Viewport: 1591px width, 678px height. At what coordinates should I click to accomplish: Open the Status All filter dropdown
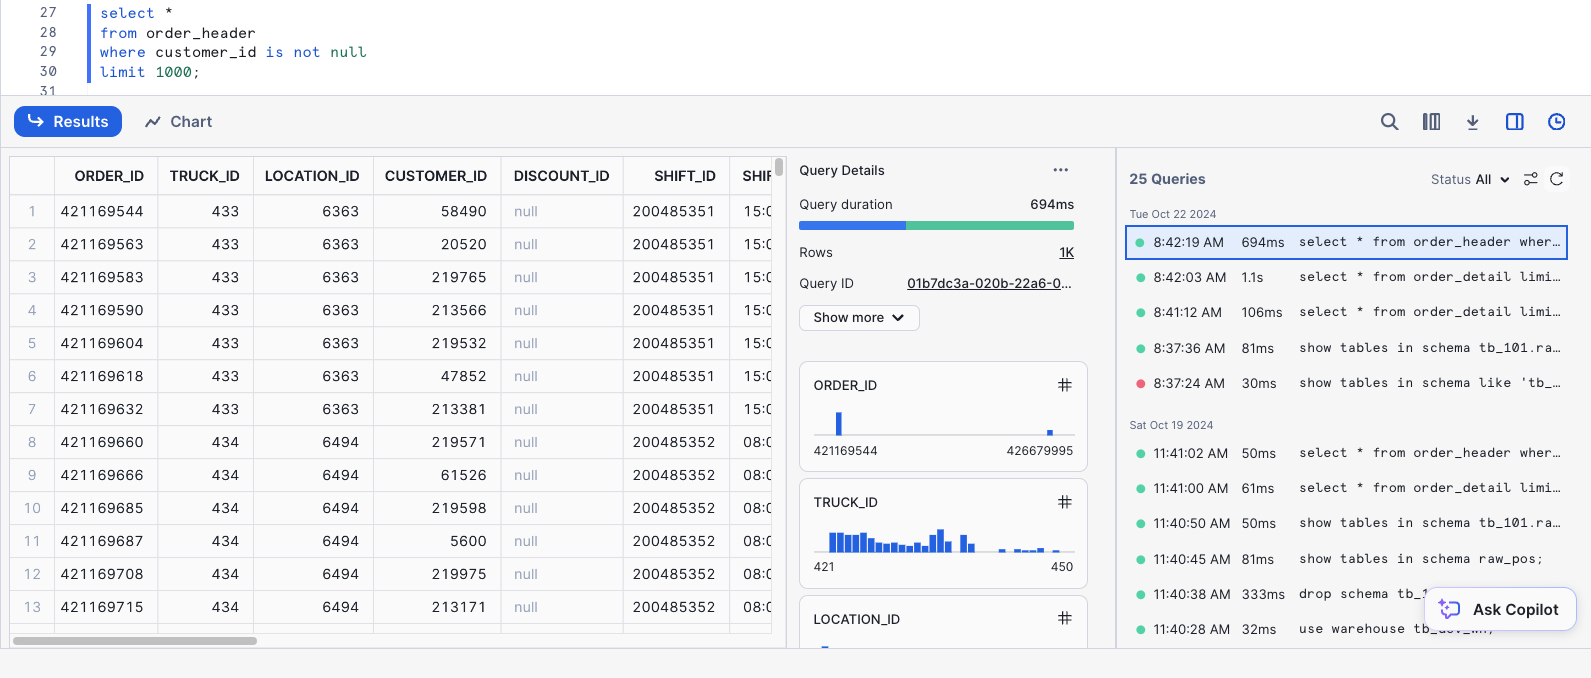(1470, 180)
